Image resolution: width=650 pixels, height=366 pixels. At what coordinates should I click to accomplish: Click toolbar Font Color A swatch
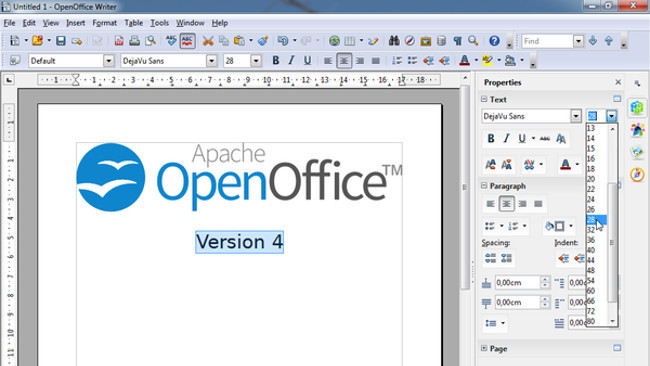[465, 61]
